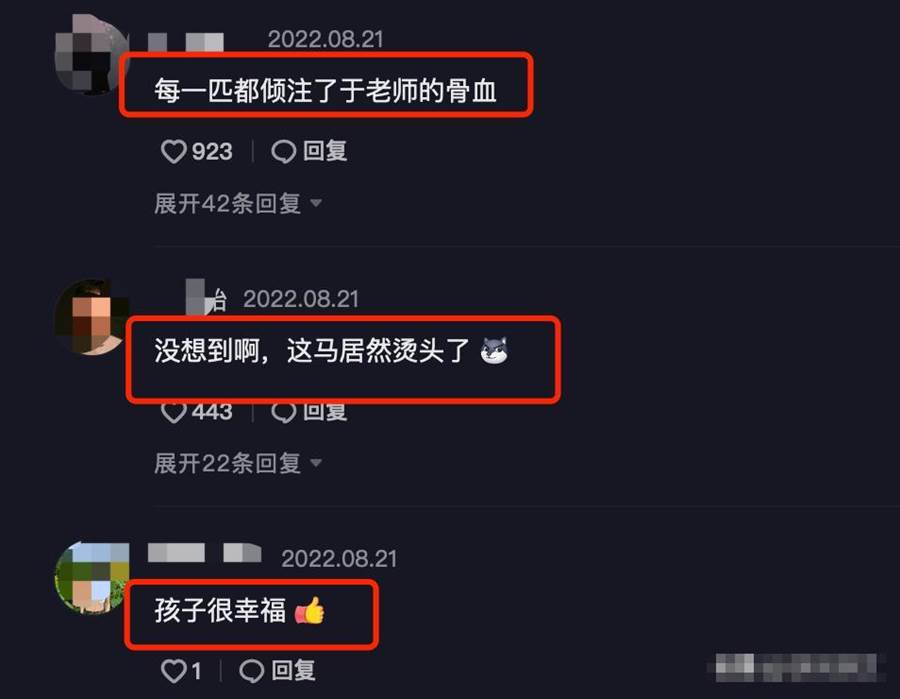Image resolution: width=900 pixels, height=699 pixels.
Task: Click the thumbs-up emoji in the third comment
Action: click(x=310, y=611)
